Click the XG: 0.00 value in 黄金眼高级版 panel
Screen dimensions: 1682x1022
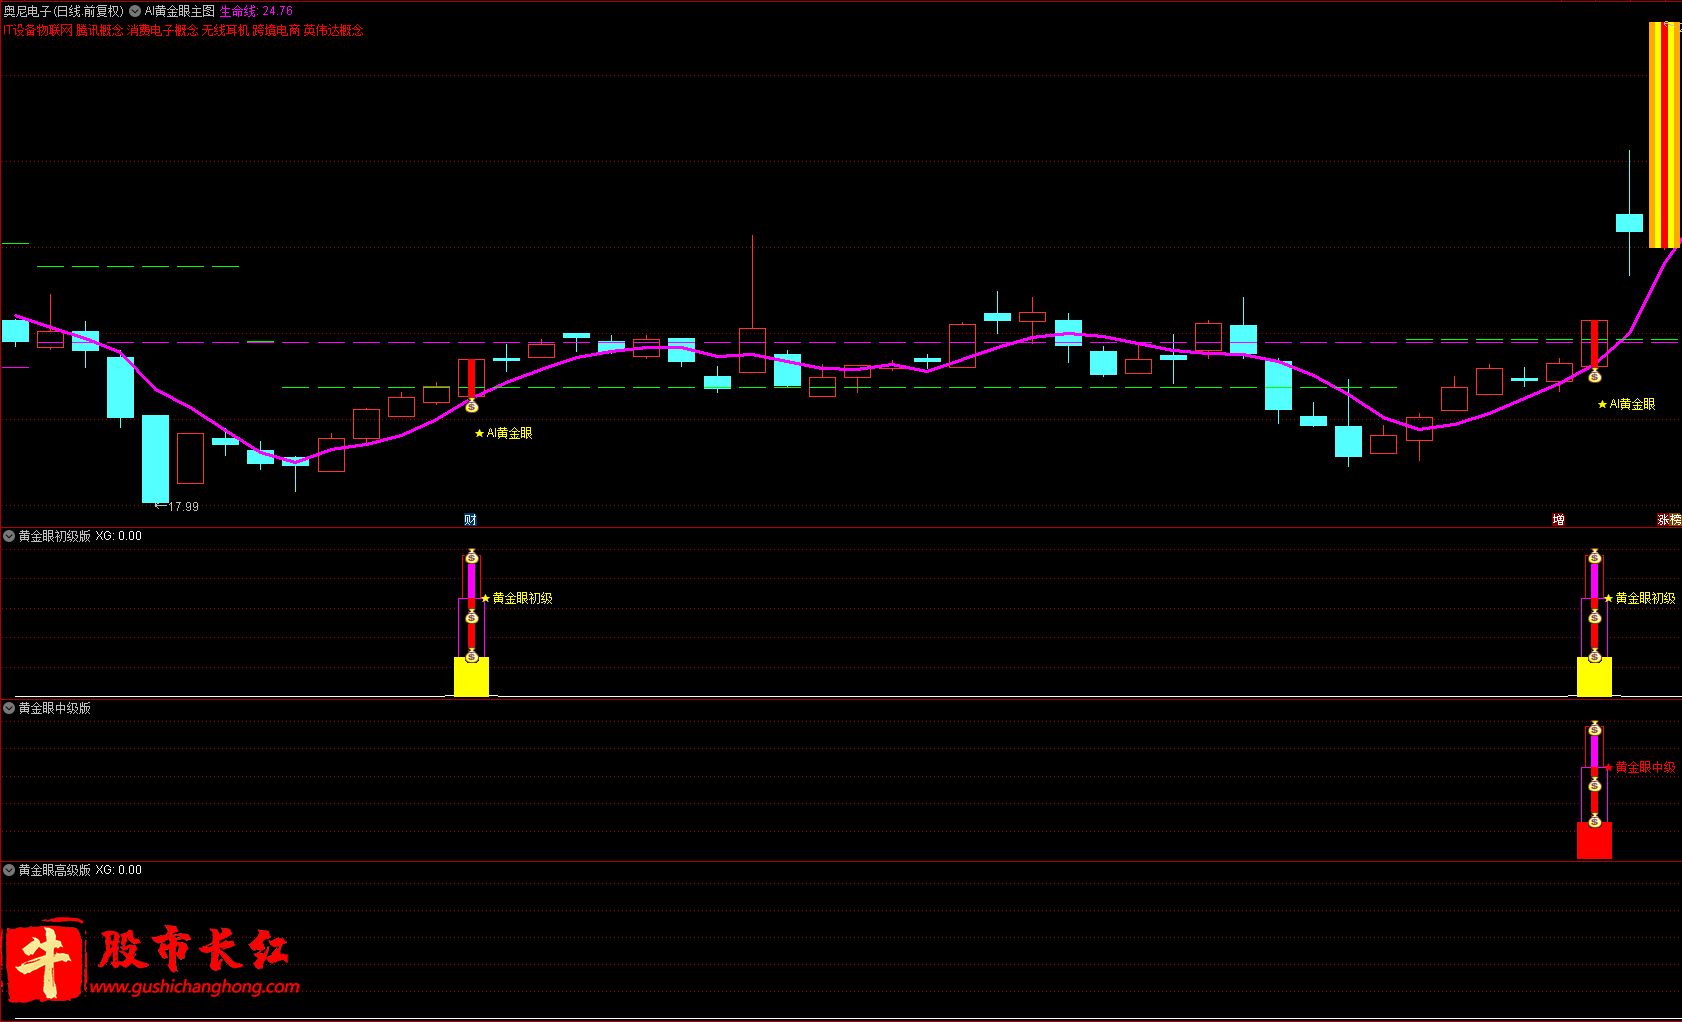point(119,870)
